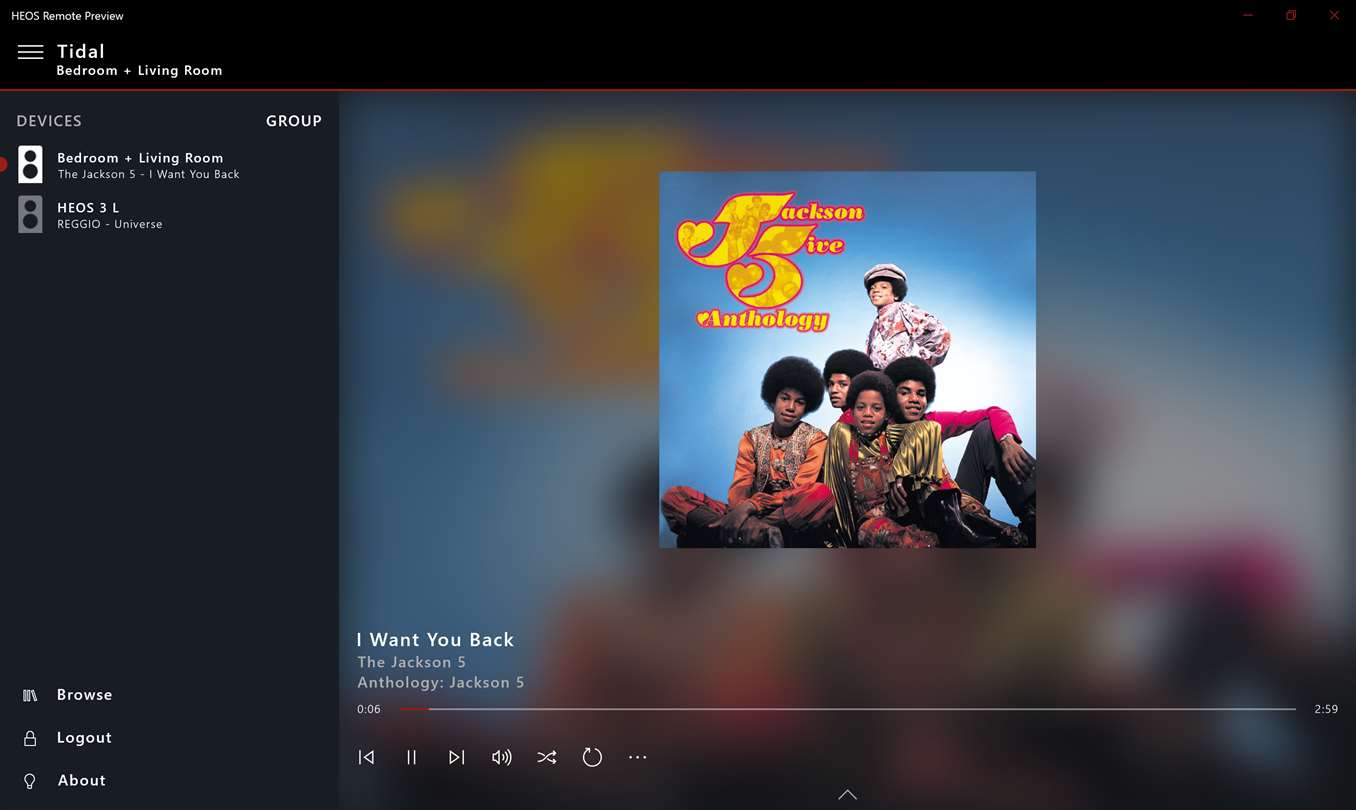Screen dimensions: 1356x810
Task: Click the lock Logout icon
Action: click(30, 738)
